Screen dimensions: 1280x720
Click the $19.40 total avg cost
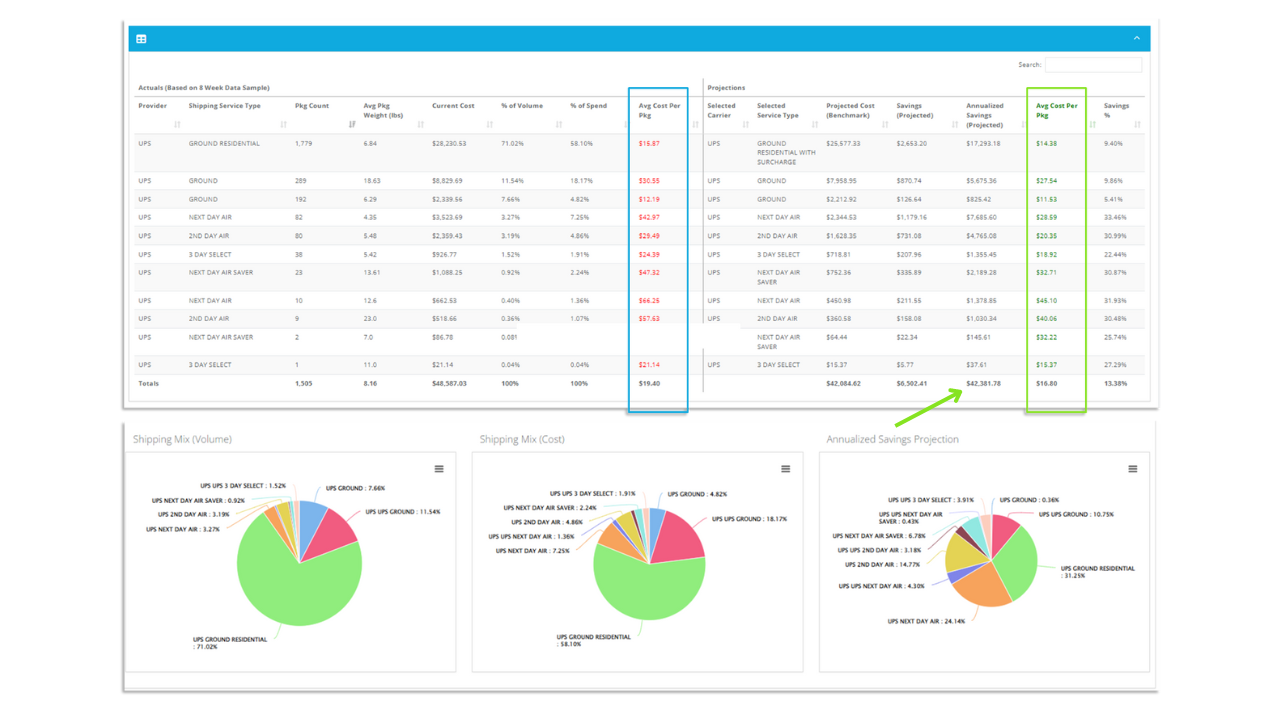tap(649, 384)
